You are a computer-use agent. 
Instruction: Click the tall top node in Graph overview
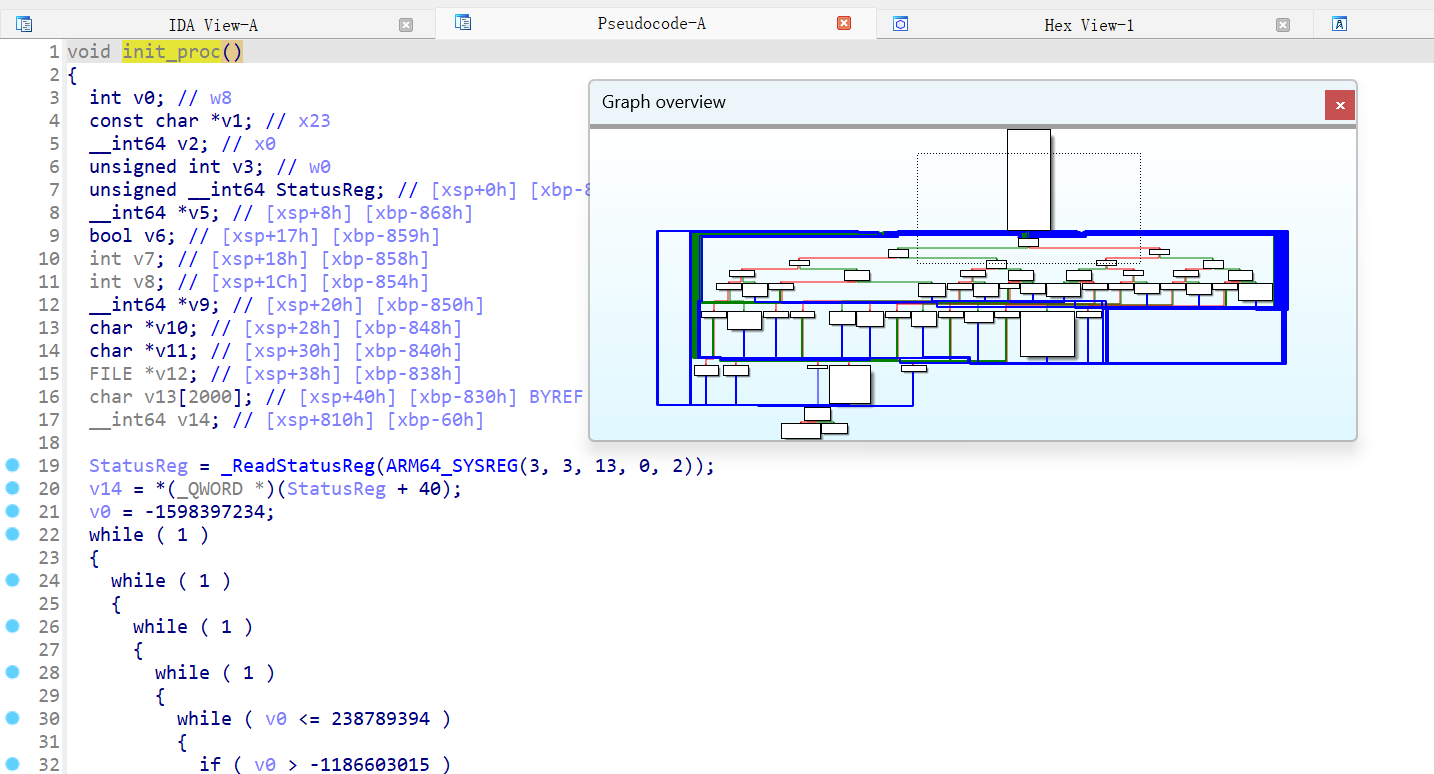tap(1028, 180)
